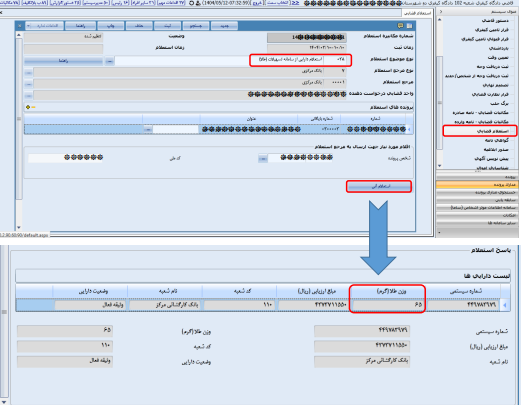Select استعلام قضایی in side menu
Image resolution: width=524 pixels, height=405 pixels.
click(x=480, y=131)
